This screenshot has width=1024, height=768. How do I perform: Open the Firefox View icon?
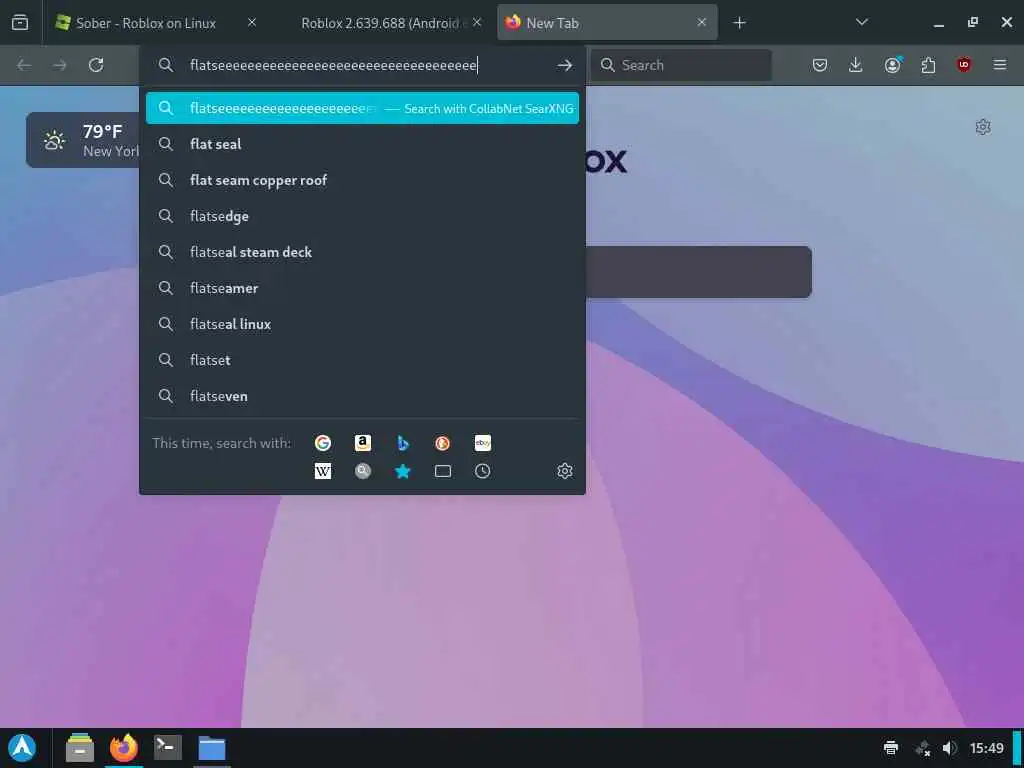point(20,23)
